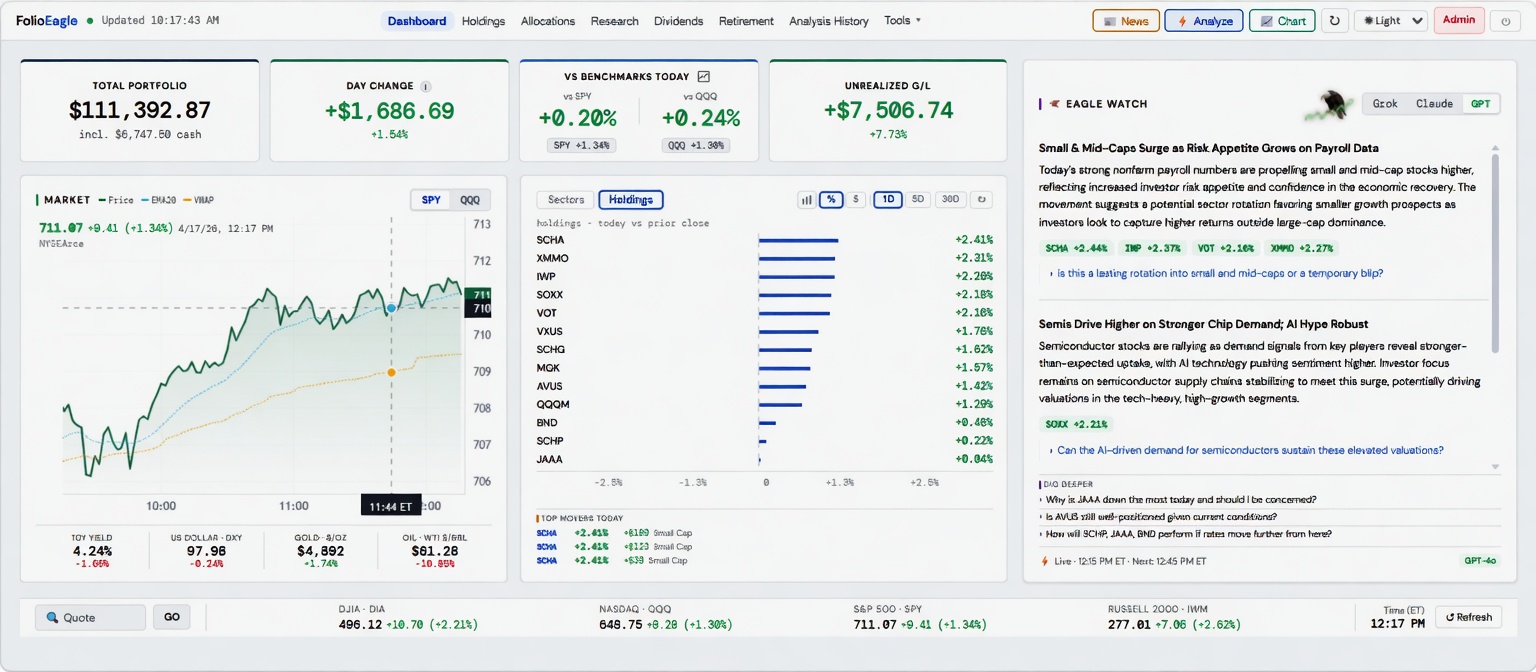1536x672 pixels.
Task: Select Claude as the Eagle Watch model
Action: point(1434,103)
